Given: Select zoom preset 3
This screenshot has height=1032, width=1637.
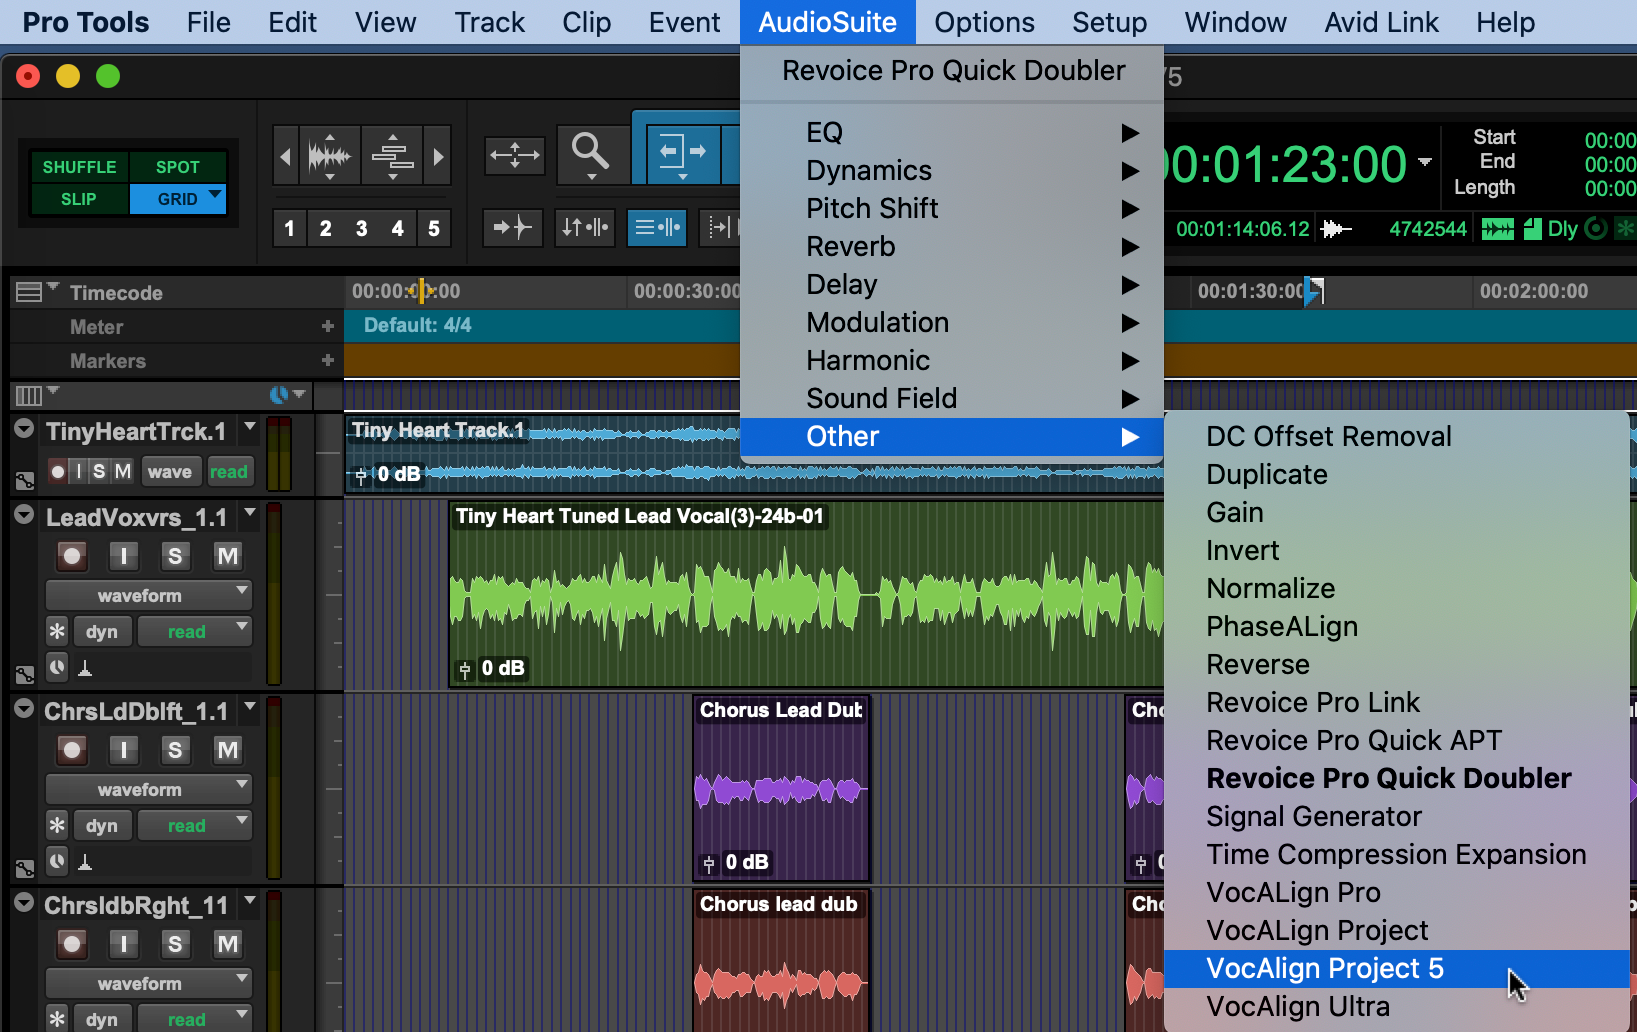Looking at the screenshot, I should [x=361, y=228].
